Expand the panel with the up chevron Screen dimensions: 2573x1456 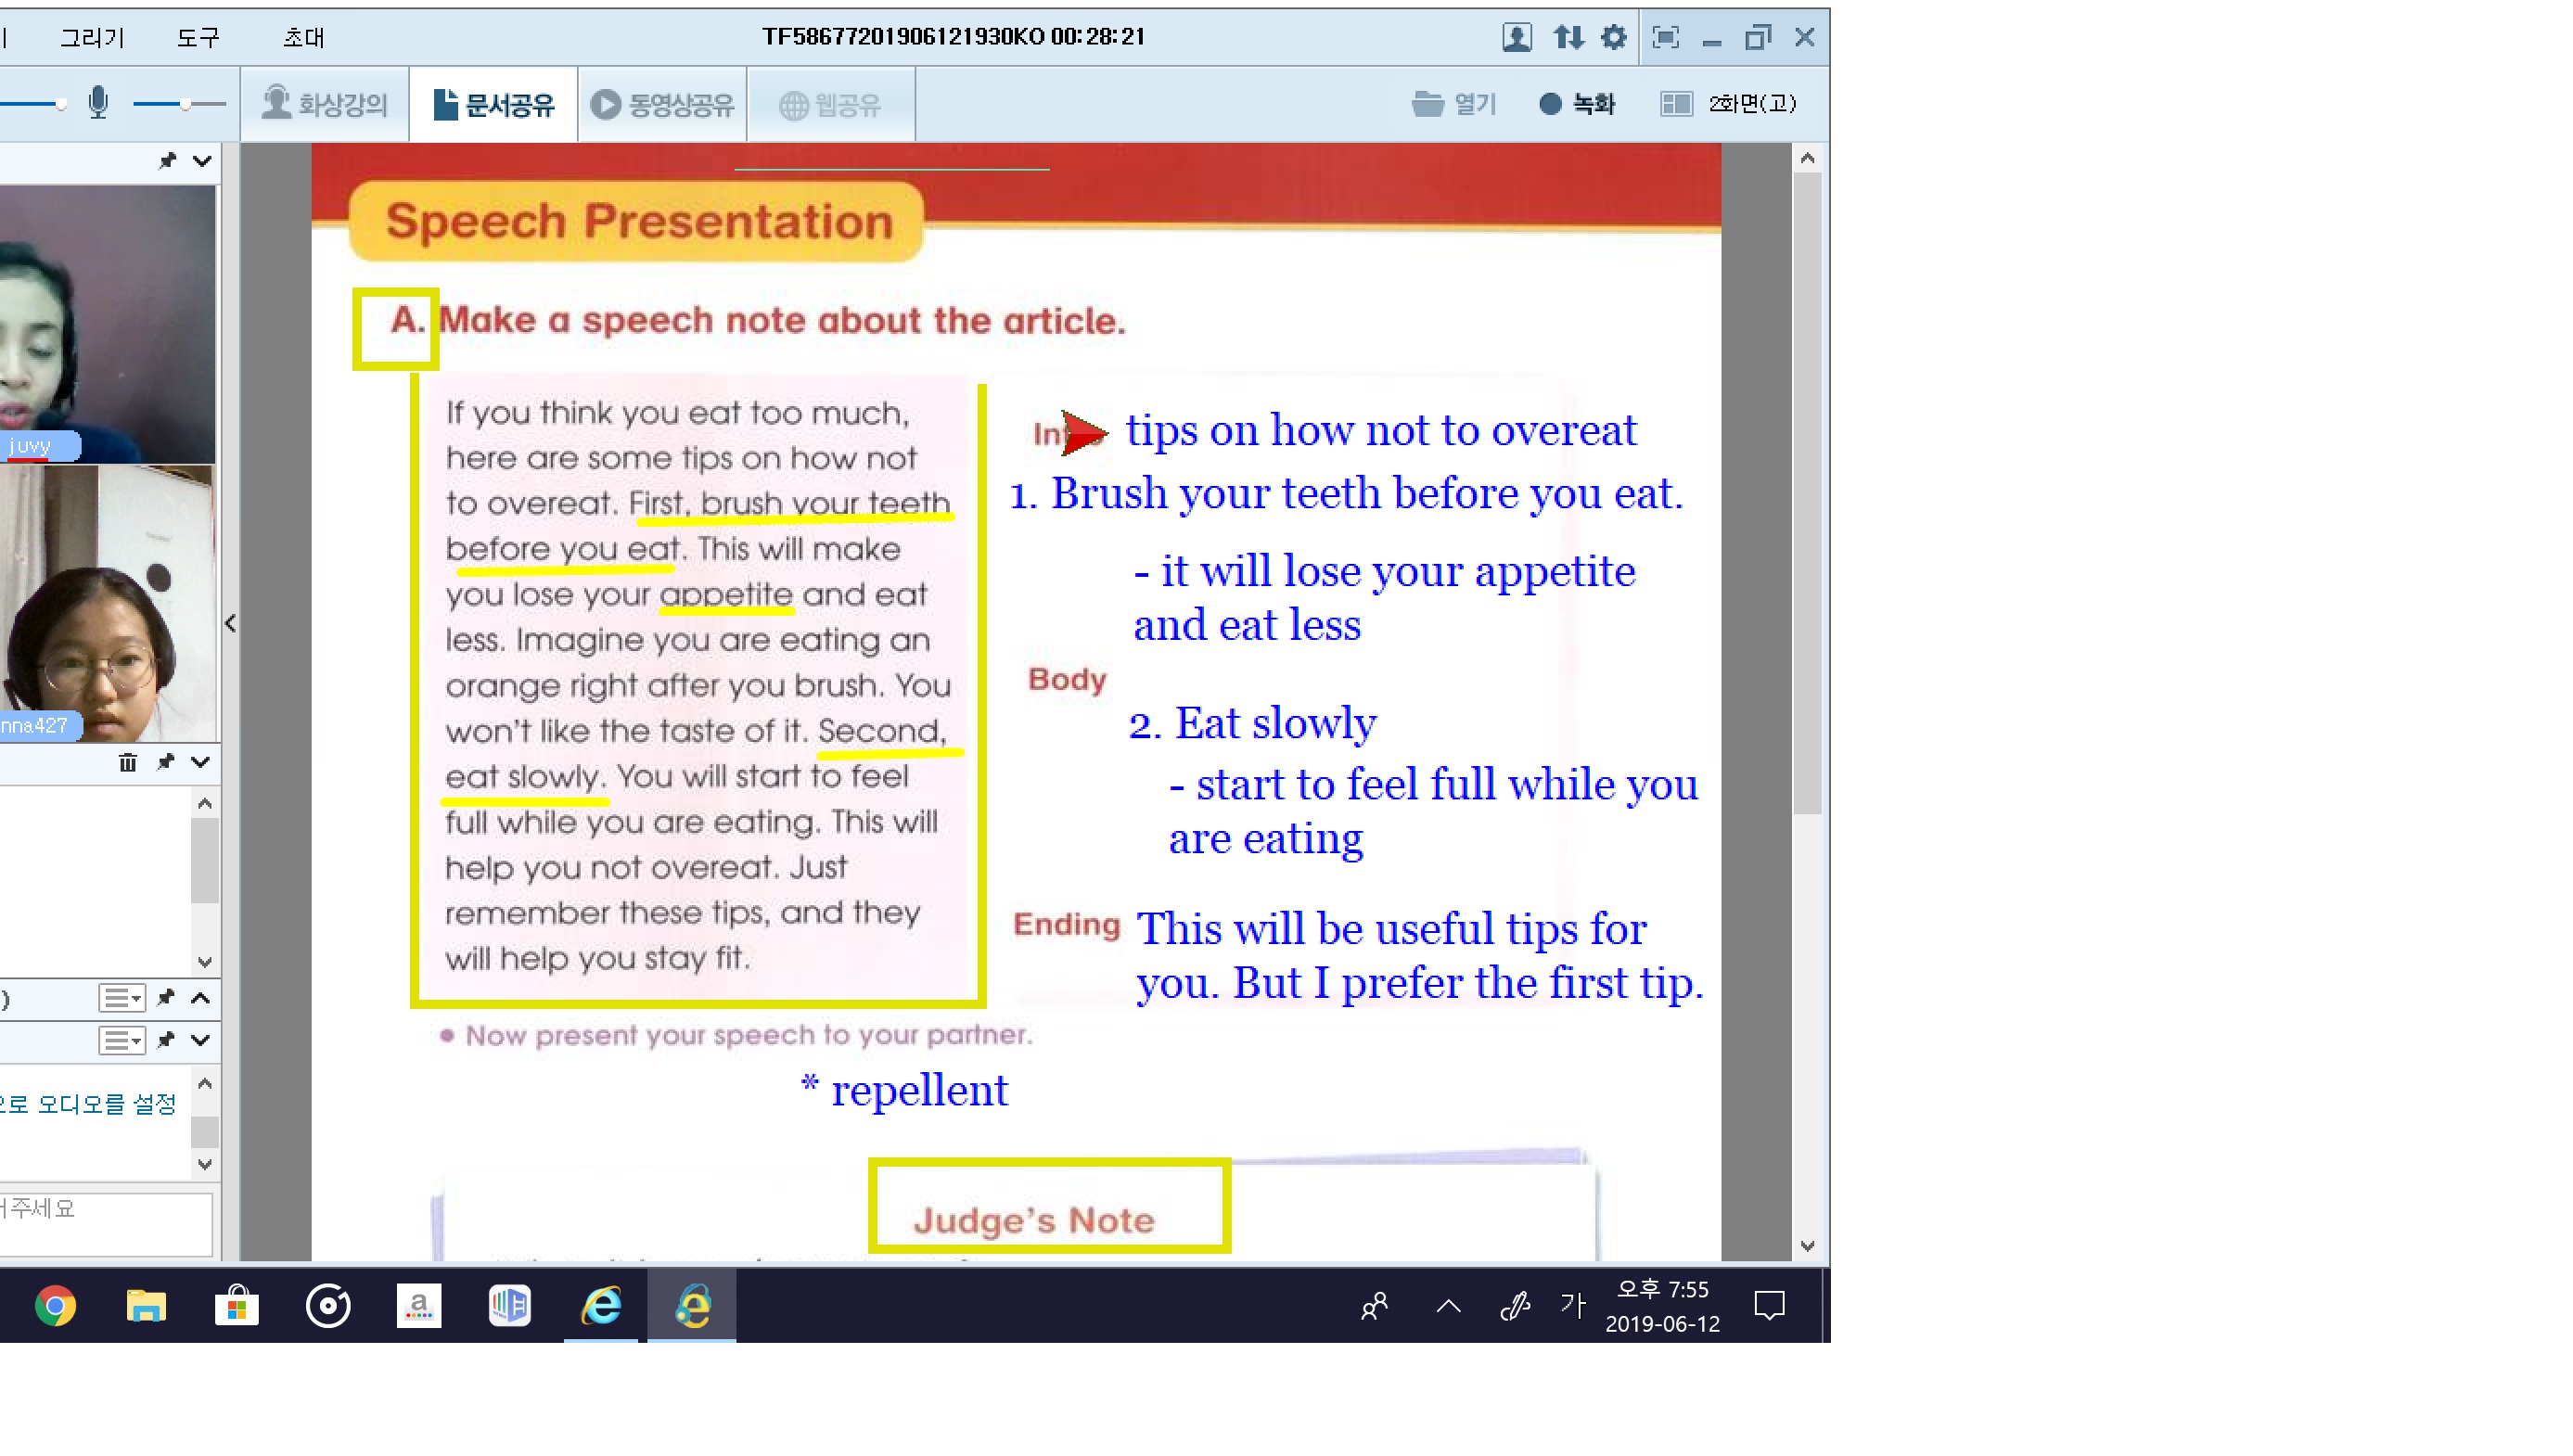tap(200, 998)
